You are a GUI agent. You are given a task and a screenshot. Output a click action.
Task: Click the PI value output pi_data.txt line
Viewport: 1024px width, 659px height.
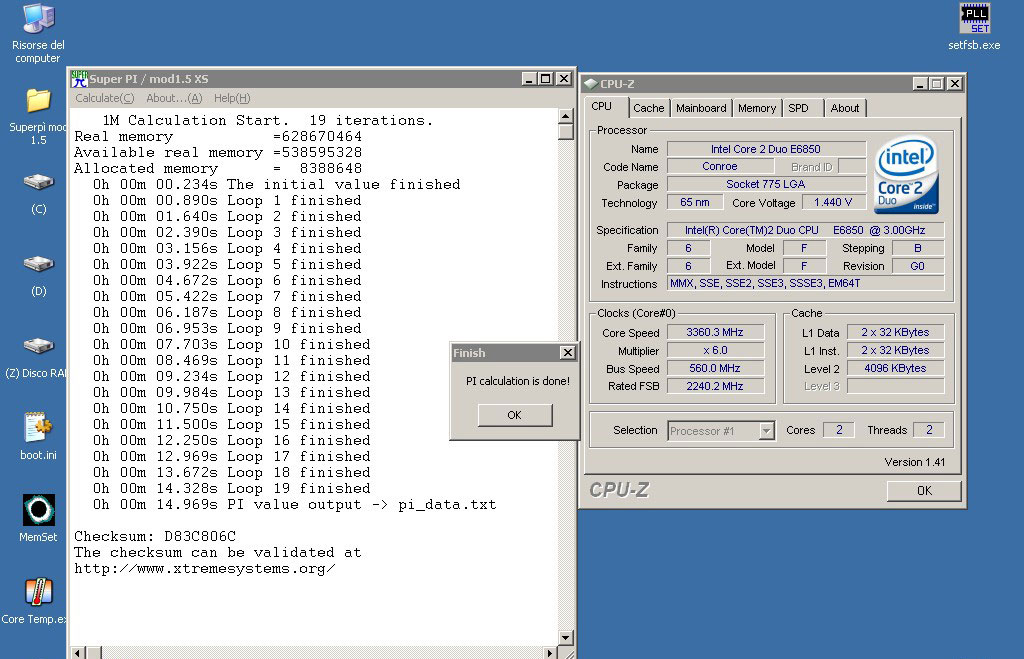click(295, 505)
